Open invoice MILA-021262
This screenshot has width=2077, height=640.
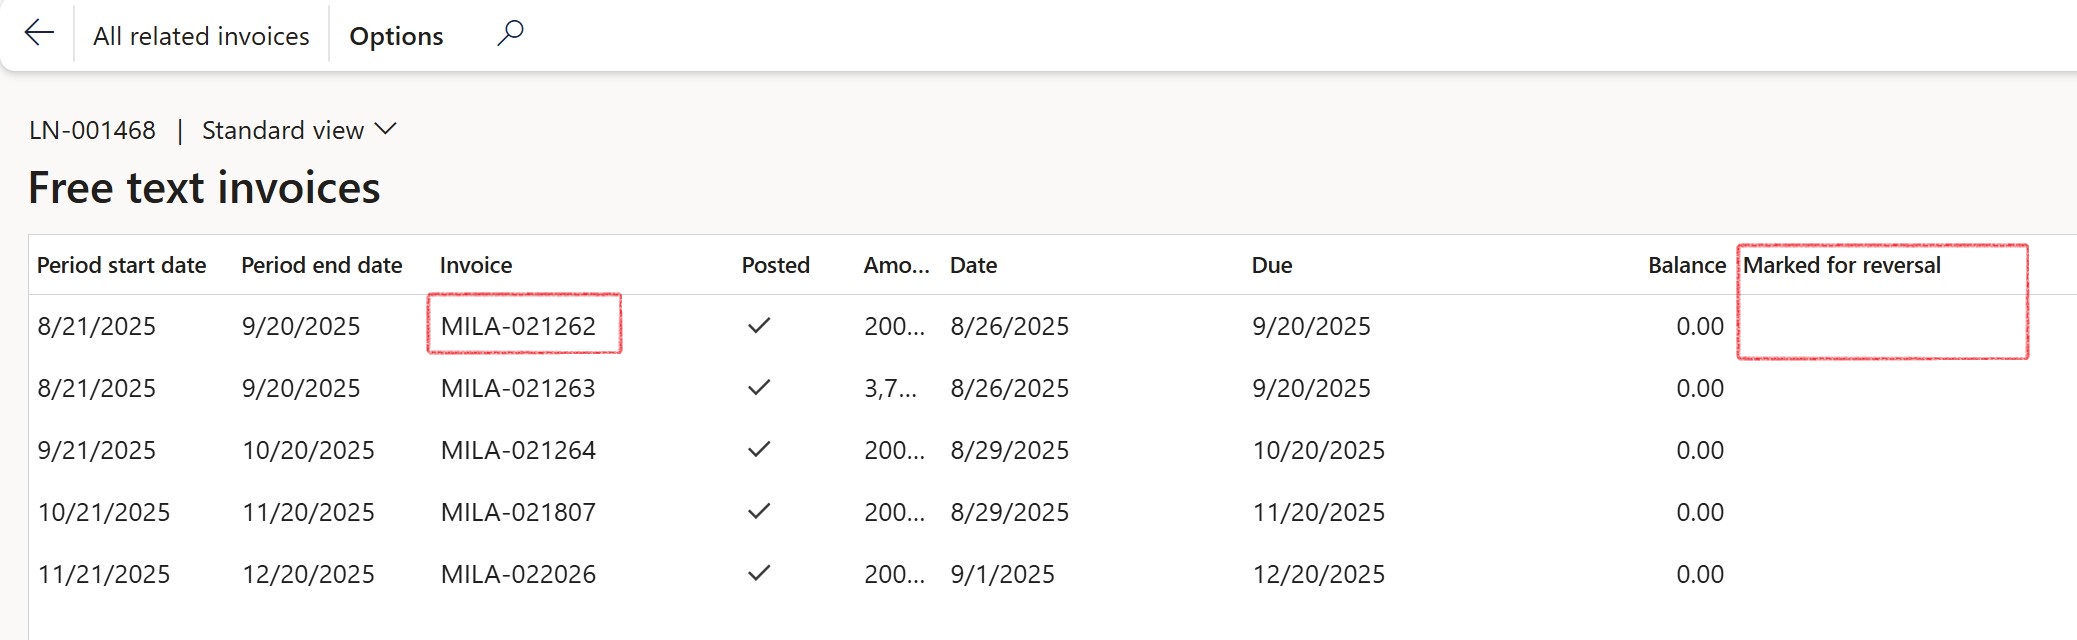click(520, 325)
